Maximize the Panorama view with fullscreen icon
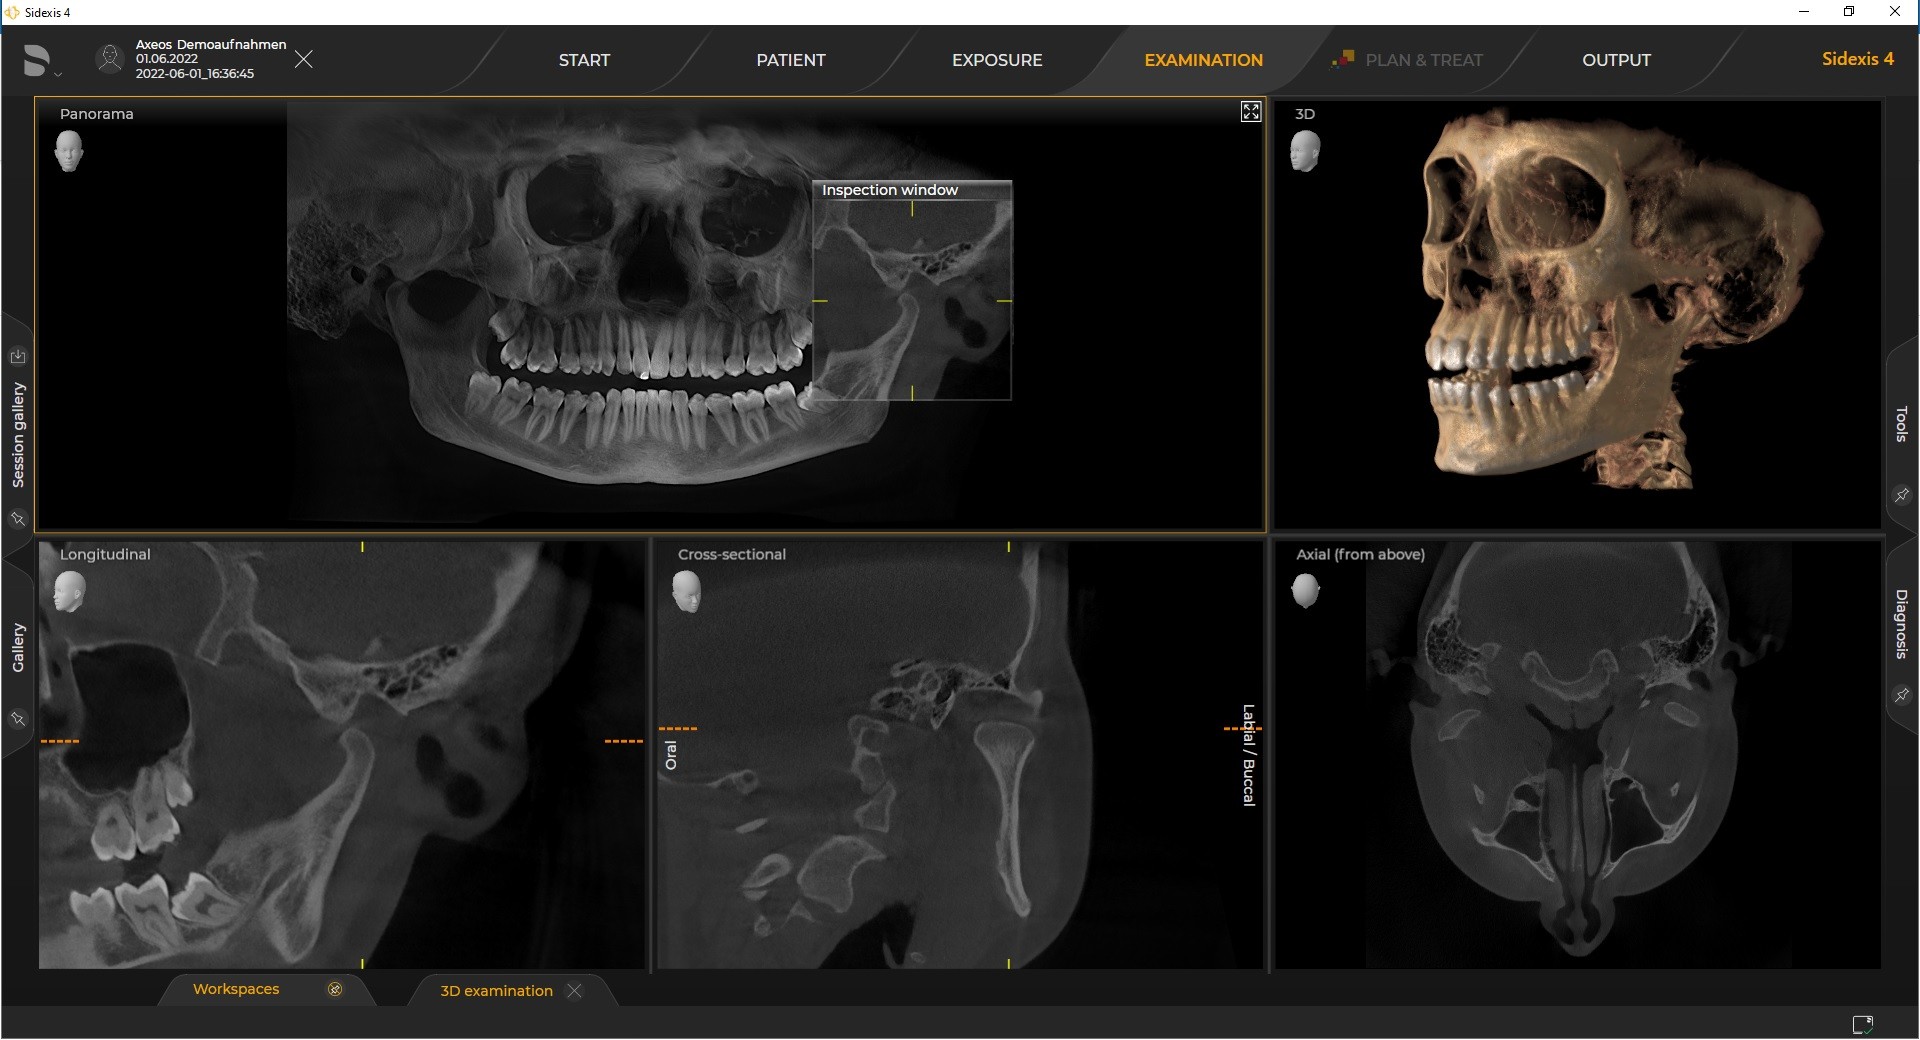 pyautogui.click(x=1251, y=112)
